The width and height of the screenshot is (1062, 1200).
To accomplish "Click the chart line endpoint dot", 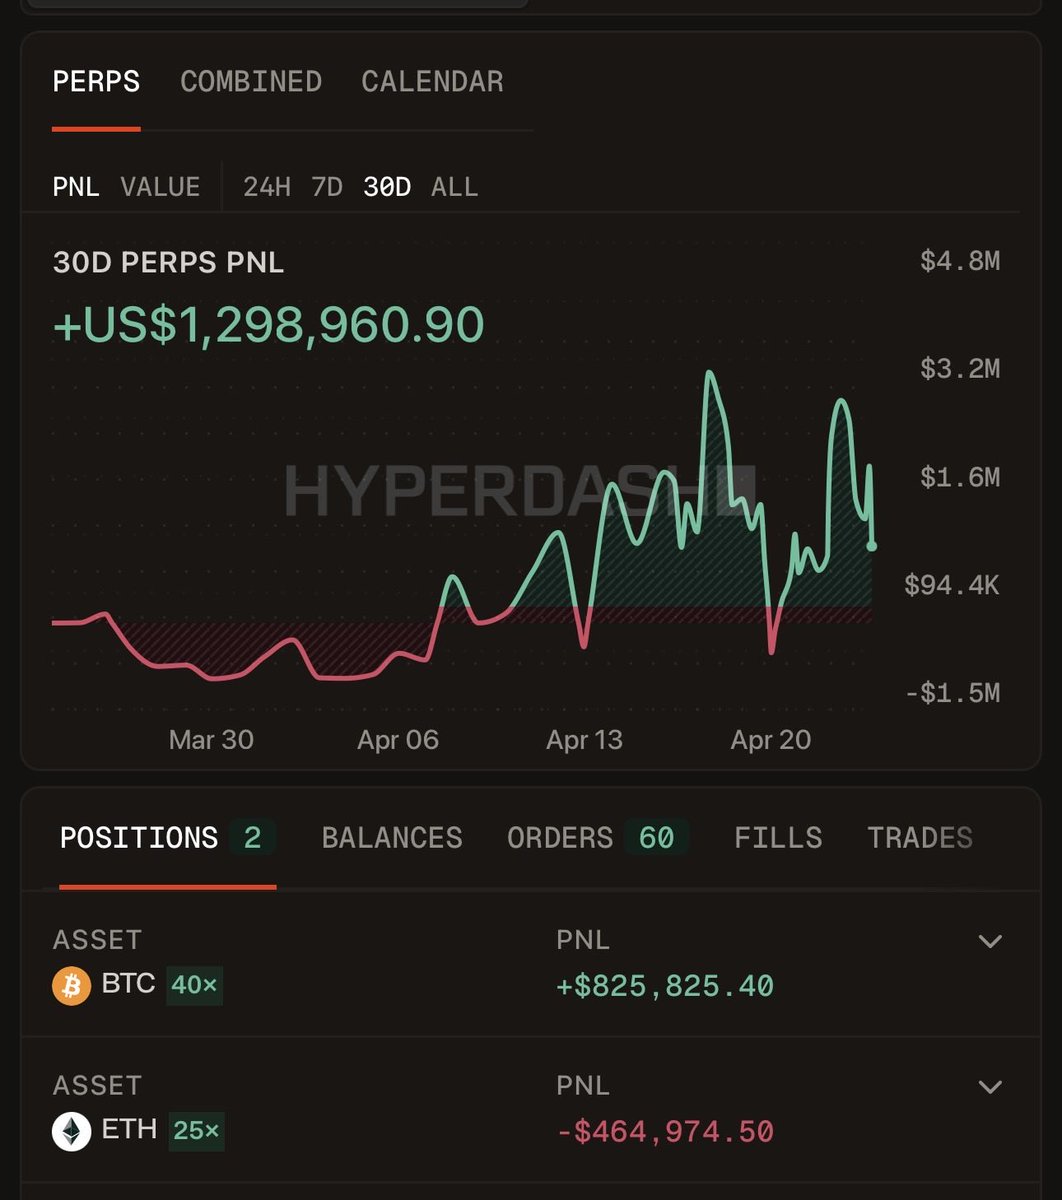I will point(872,546).
